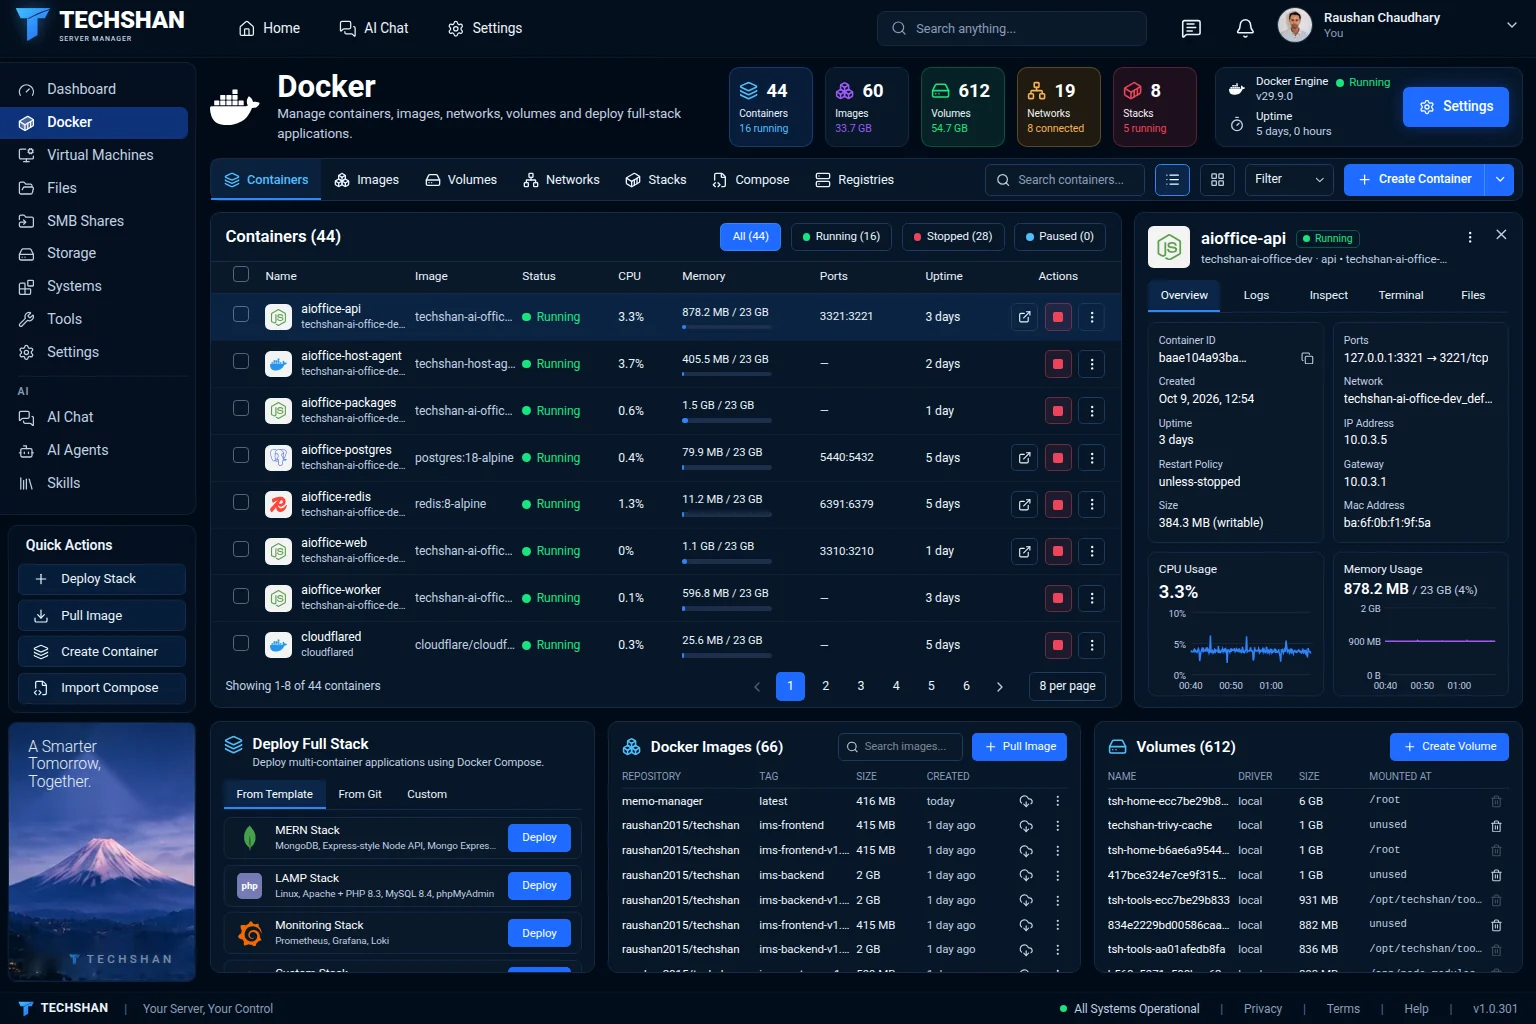Click the Search containers field
The image size is (1536, 1024).
1065,180
